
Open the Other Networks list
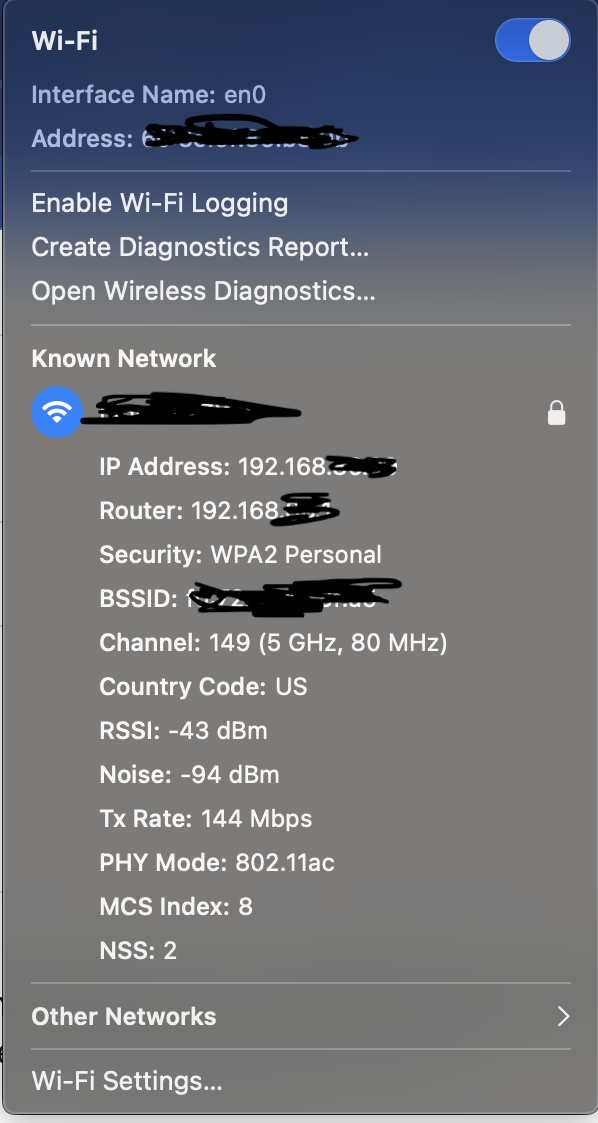pyautogui.click(x=123, y=1015)
